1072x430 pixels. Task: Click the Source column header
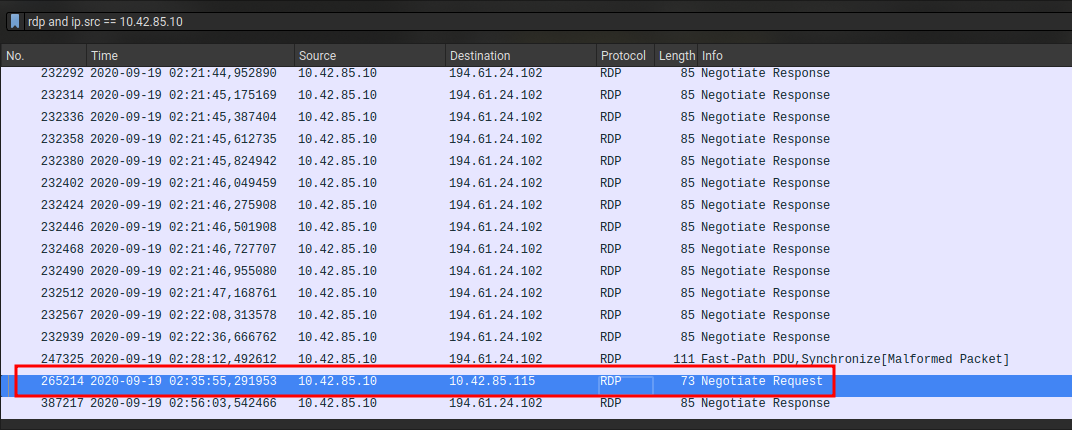click(x=368, y=56)
